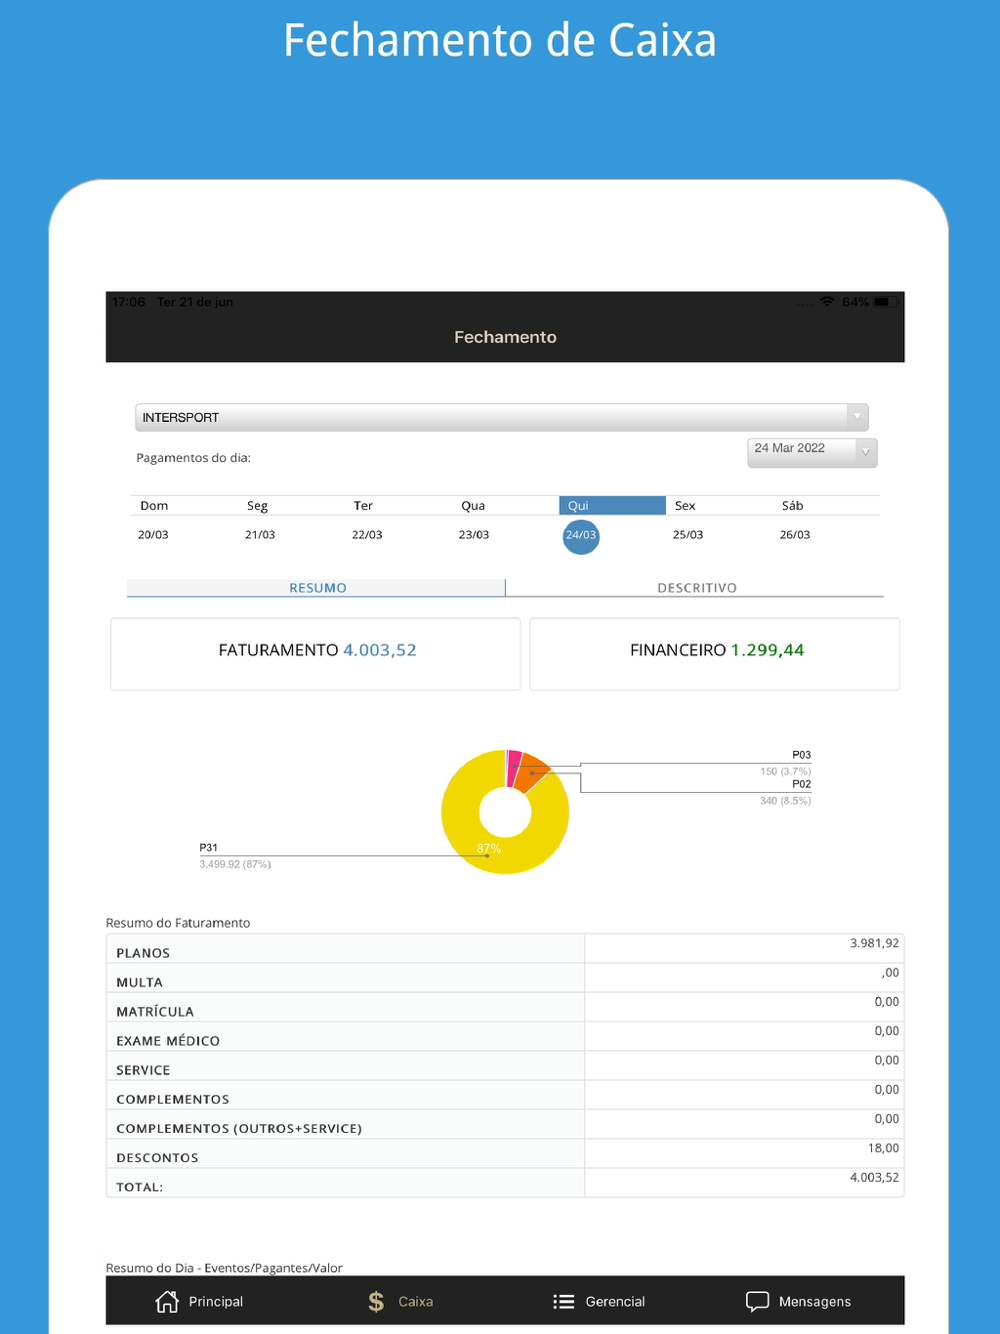
Task: Click the EXAME MÉDICO row
Action: [505, 1036]
